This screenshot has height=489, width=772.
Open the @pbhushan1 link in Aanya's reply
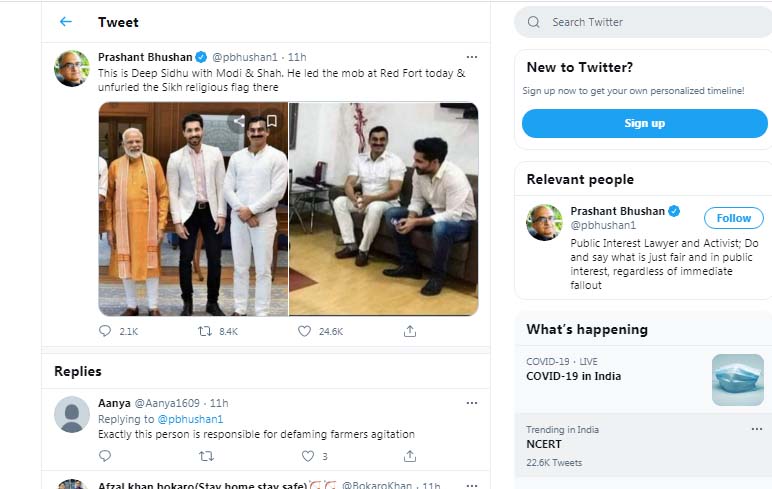click(x=190, y=419)
